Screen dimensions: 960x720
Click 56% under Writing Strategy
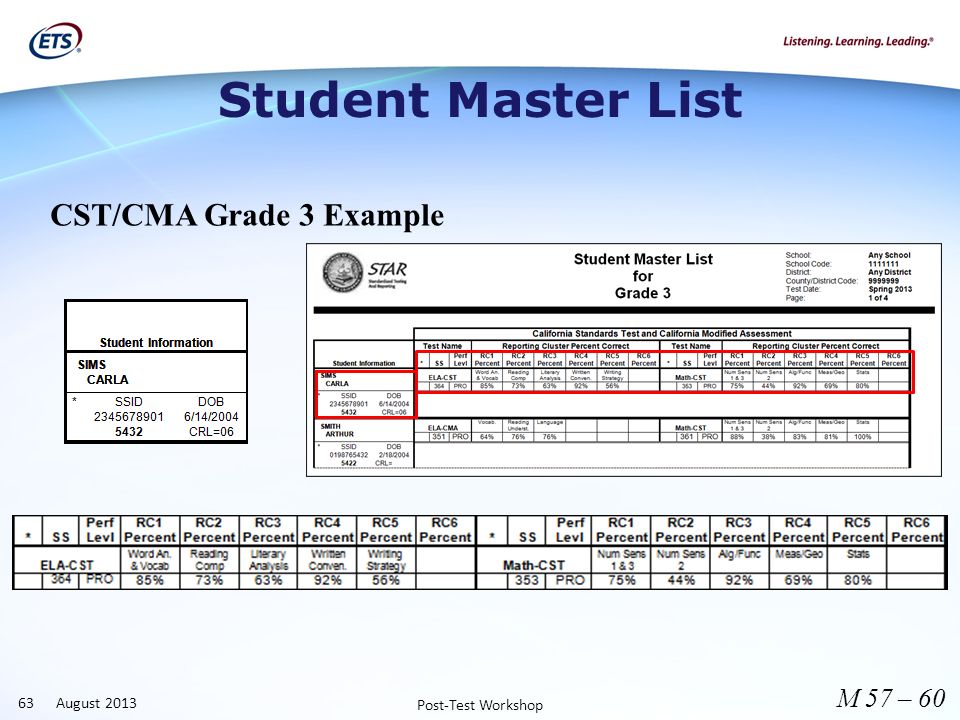coord(386,580)
